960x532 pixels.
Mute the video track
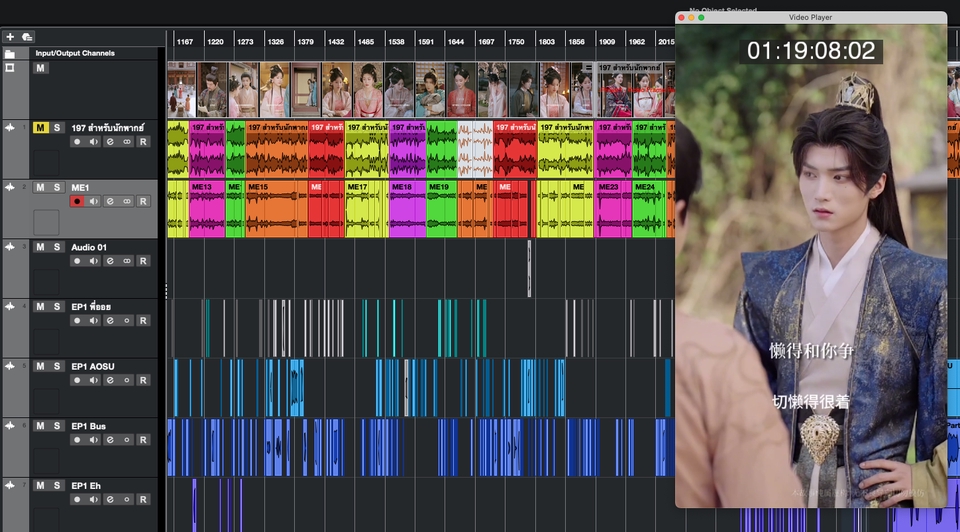[40, 68]
